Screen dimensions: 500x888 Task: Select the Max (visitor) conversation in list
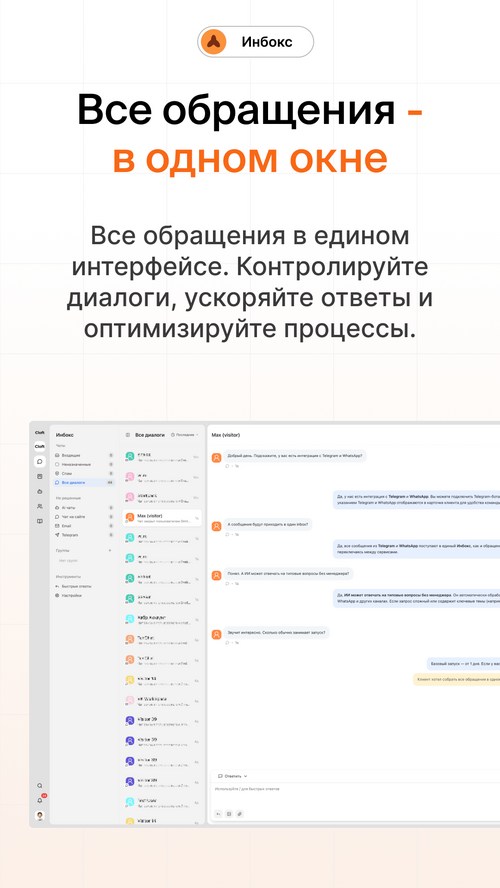[162, 518]
